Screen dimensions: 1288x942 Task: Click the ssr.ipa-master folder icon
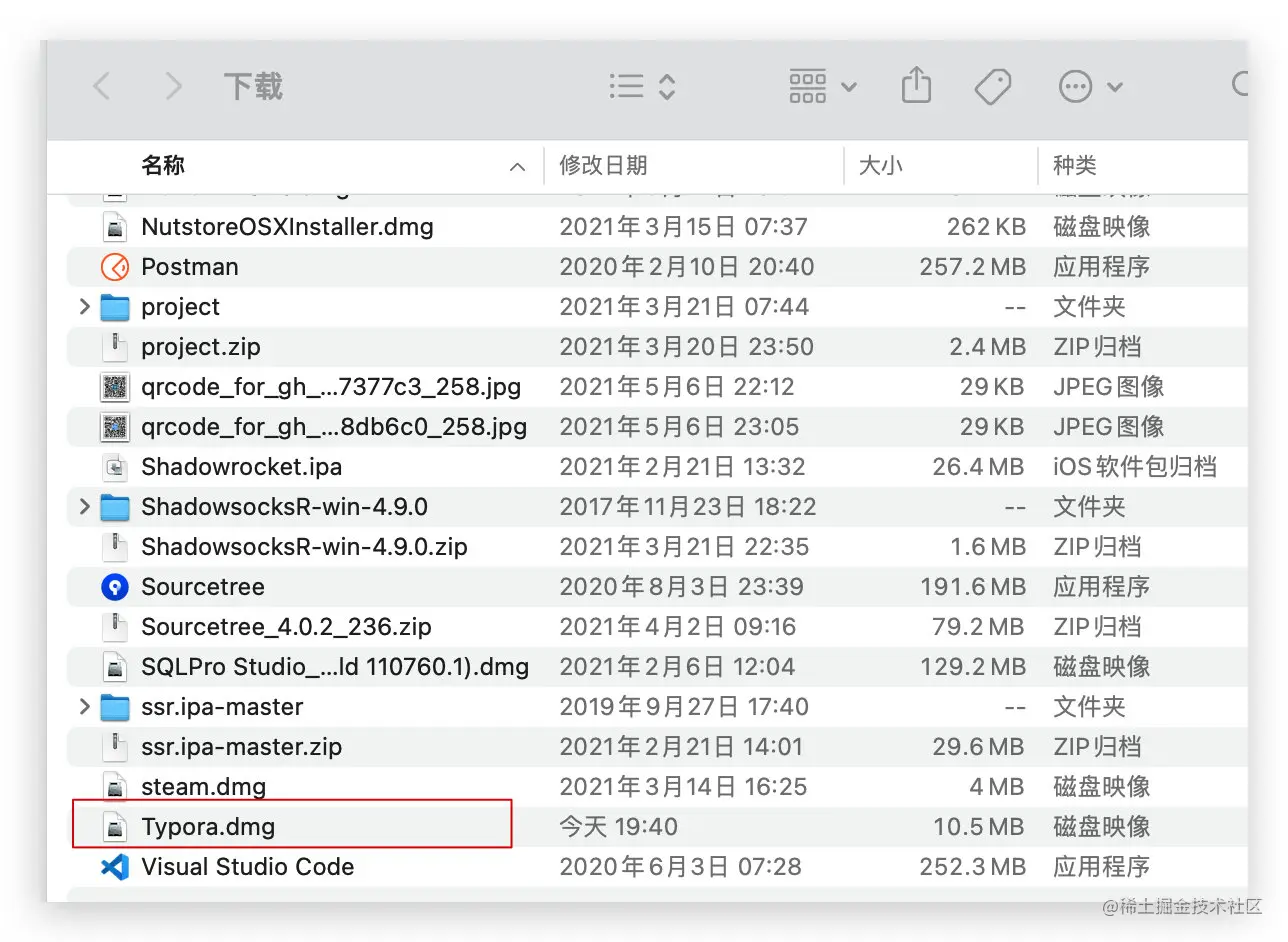coord(116,707)
